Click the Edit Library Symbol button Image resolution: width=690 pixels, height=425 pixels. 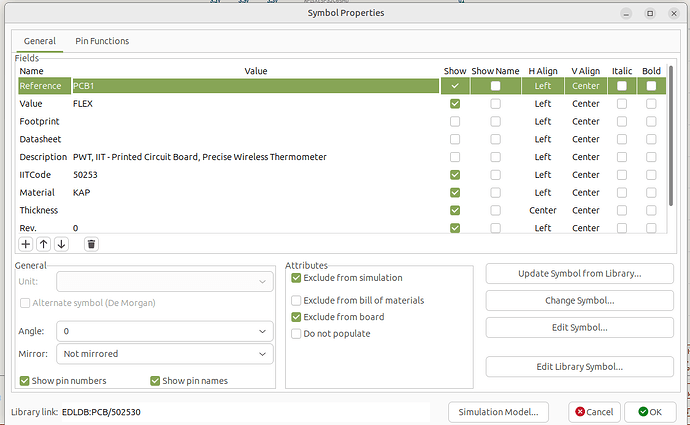(x=579, y=367)
